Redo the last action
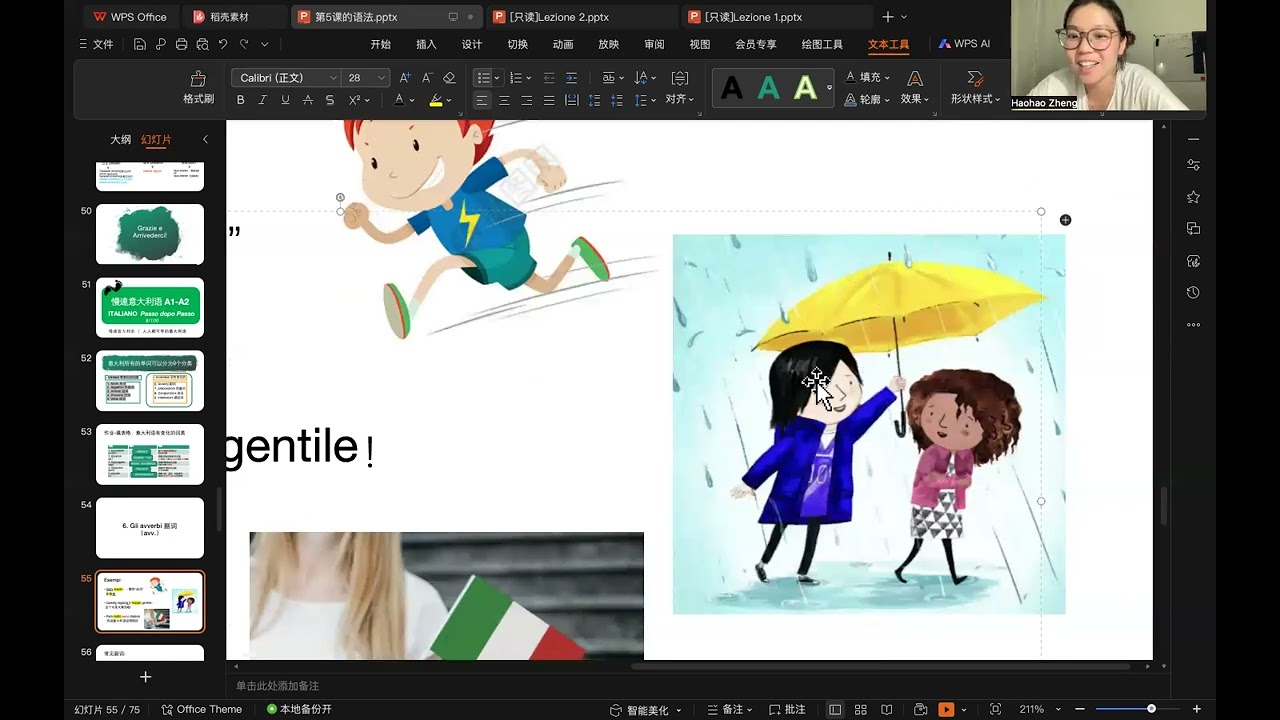The width and height of the screenshot is (1280, 720). (x=244, y=44)
